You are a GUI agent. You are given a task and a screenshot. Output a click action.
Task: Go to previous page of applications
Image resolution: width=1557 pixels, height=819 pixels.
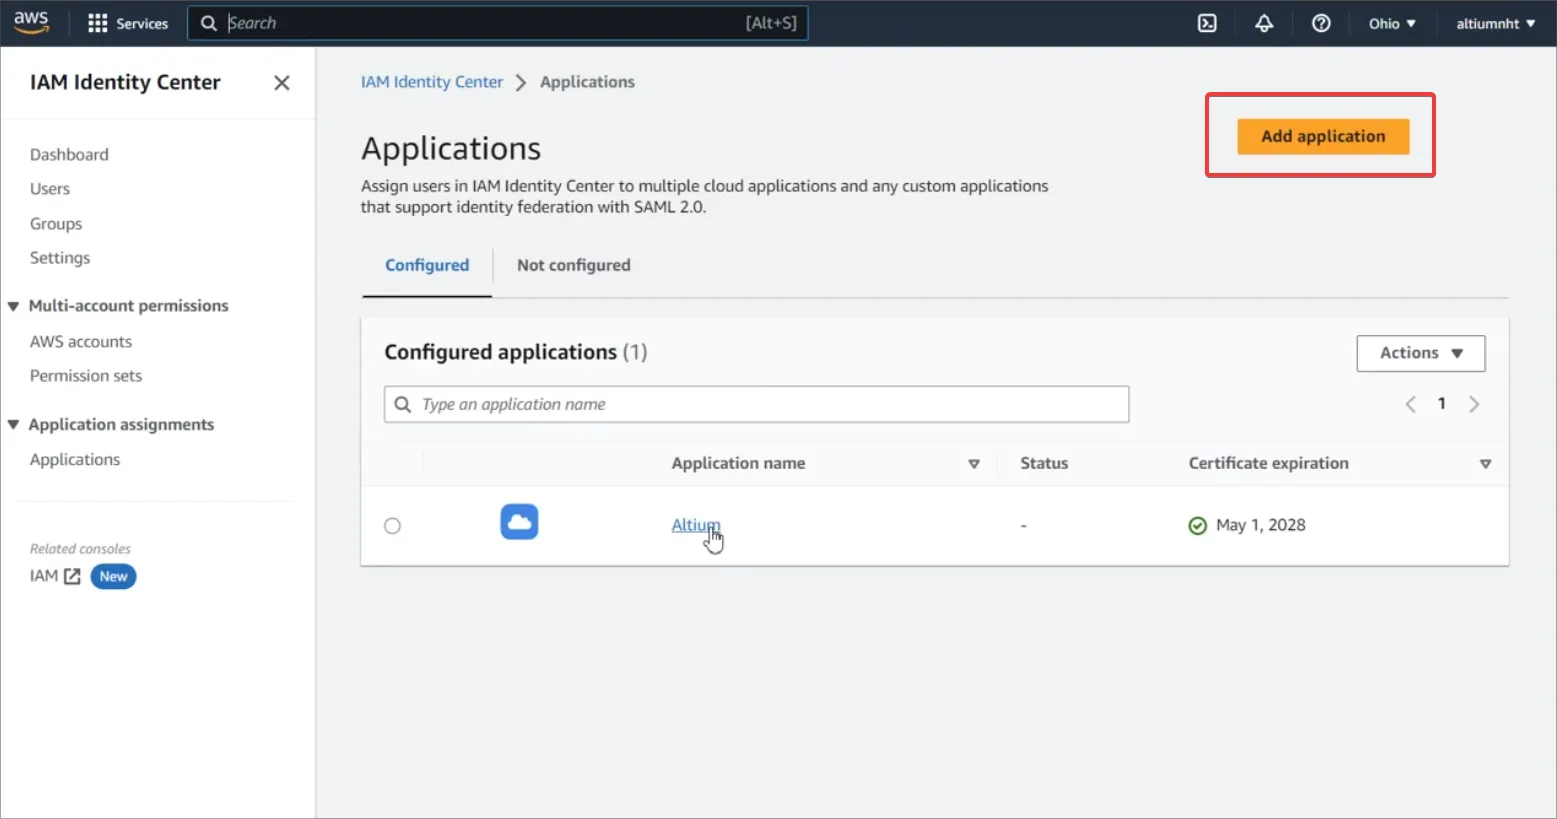1410,404
